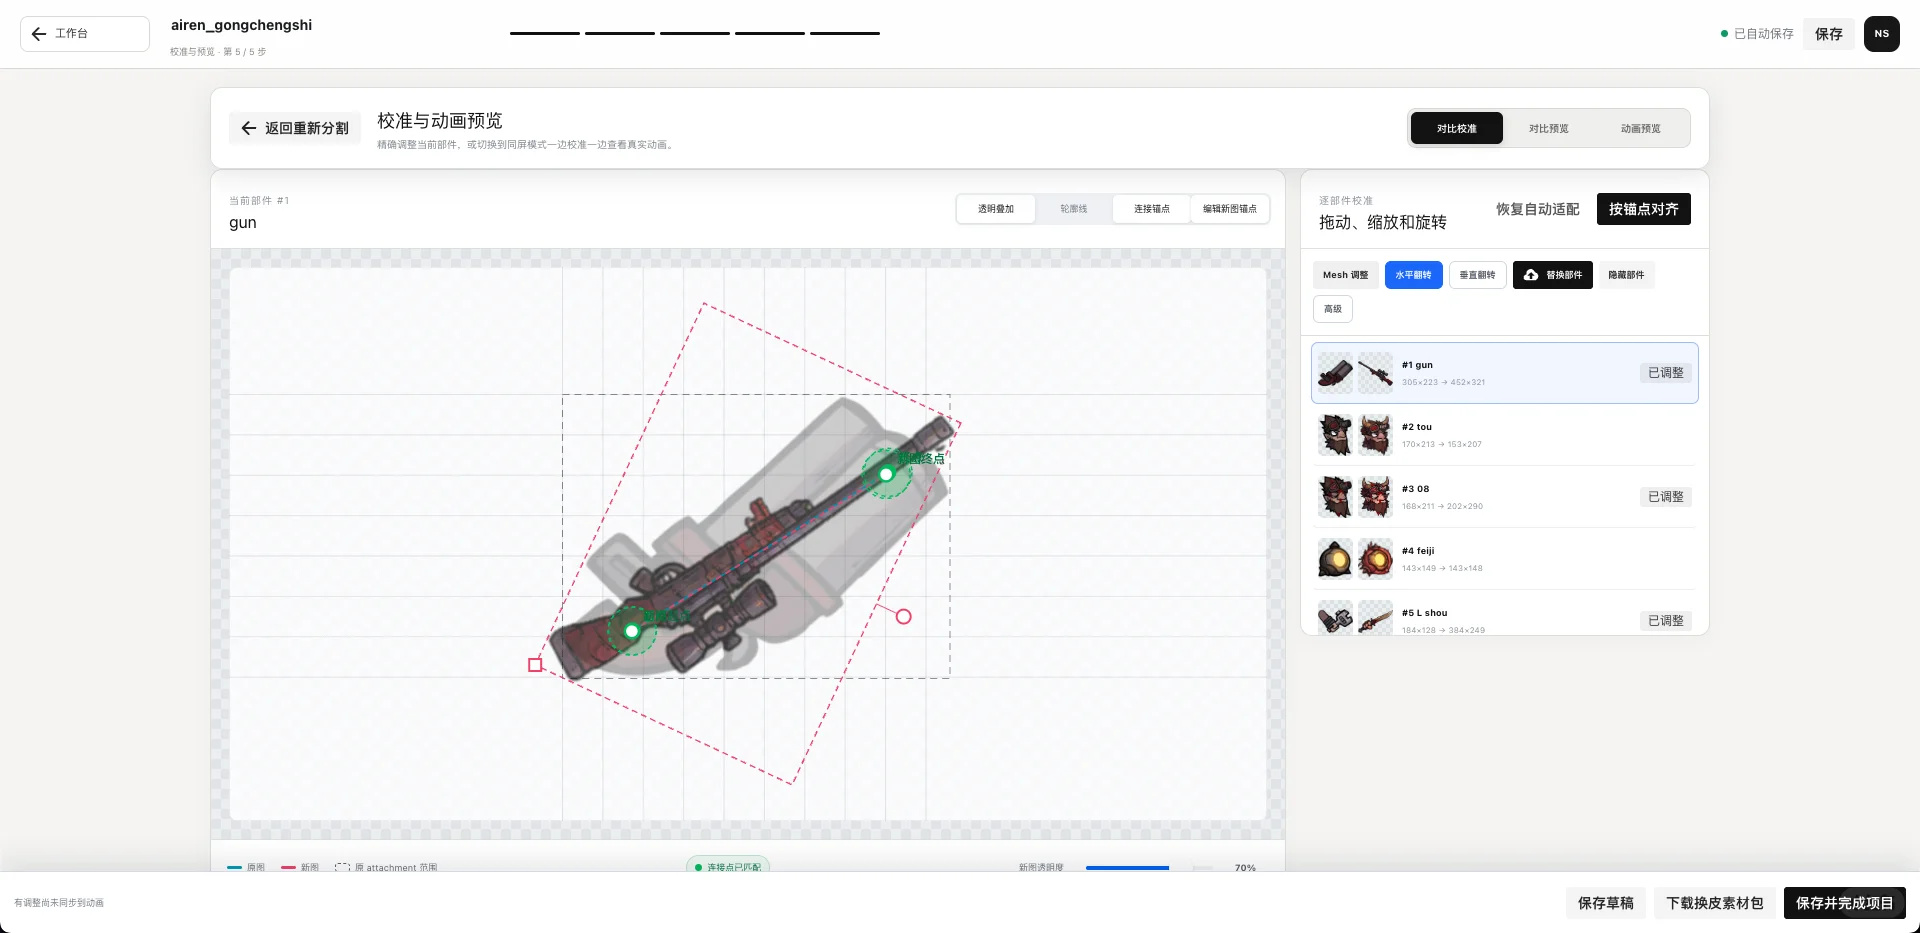Click the 原图 legend entry
Screen dimensions: 1920x933
coord(246,868)
